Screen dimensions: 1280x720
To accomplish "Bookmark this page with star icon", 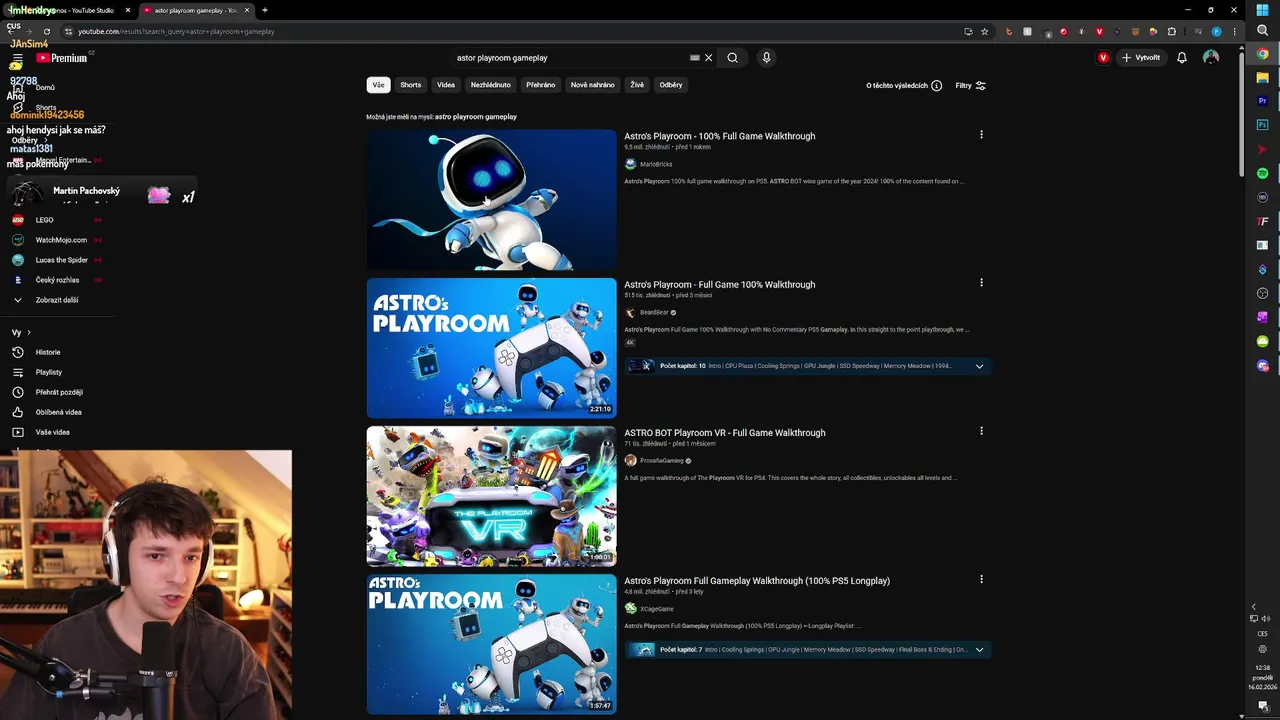I will pos(984,31).
